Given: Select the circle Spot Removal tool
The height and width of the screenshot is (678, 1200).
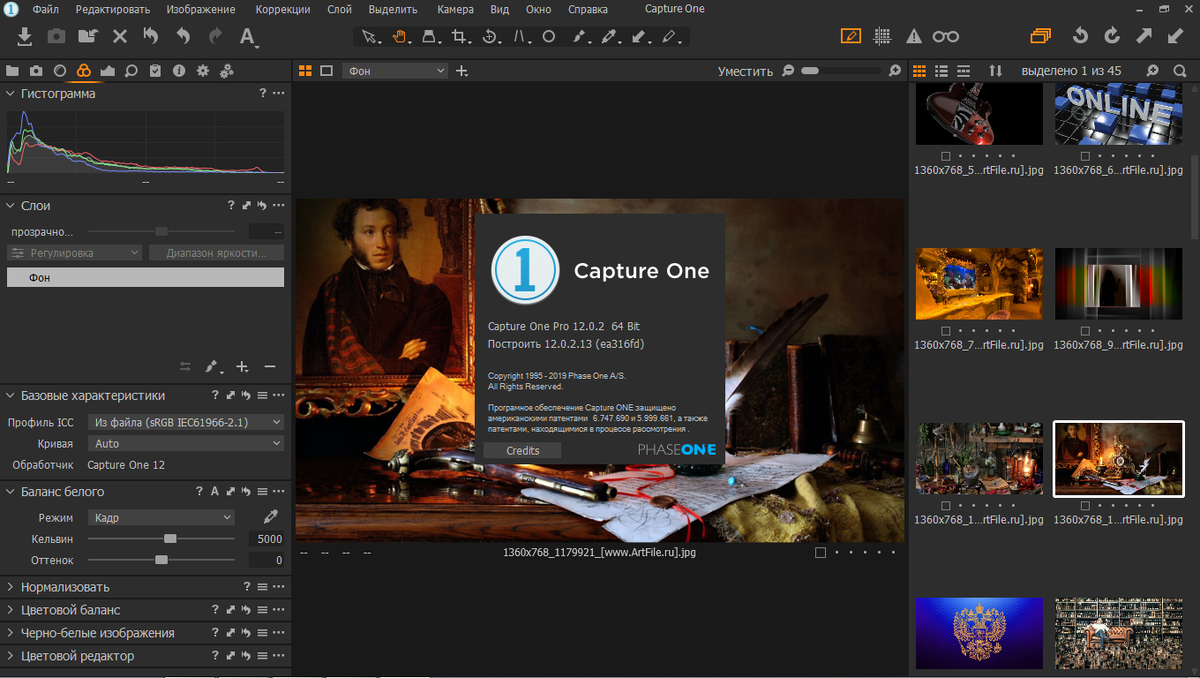Looking at the screenshot, I should 549,37.
